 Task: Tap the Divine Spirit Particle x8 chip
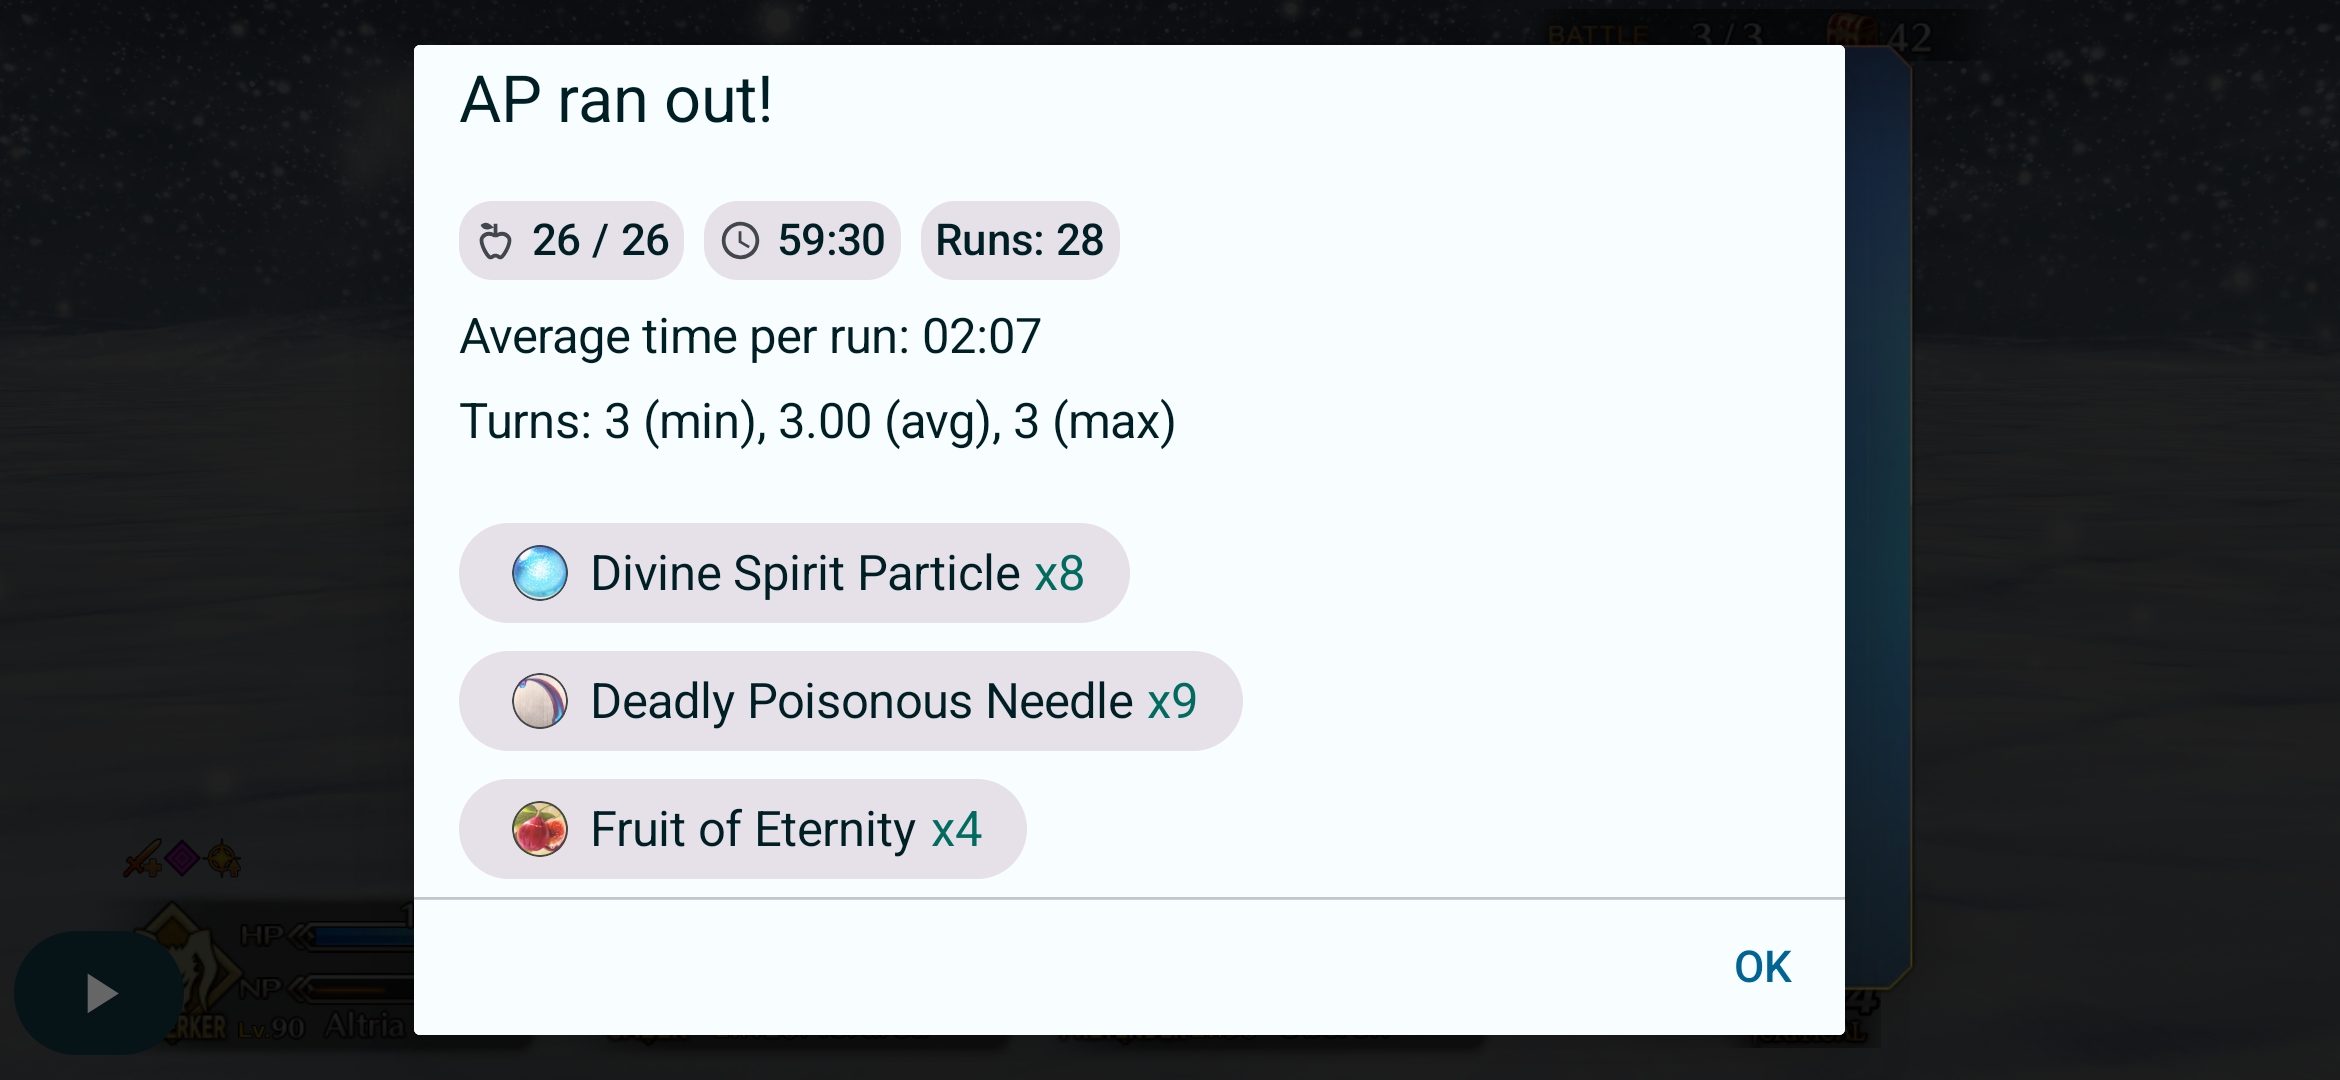pos(794,573)
